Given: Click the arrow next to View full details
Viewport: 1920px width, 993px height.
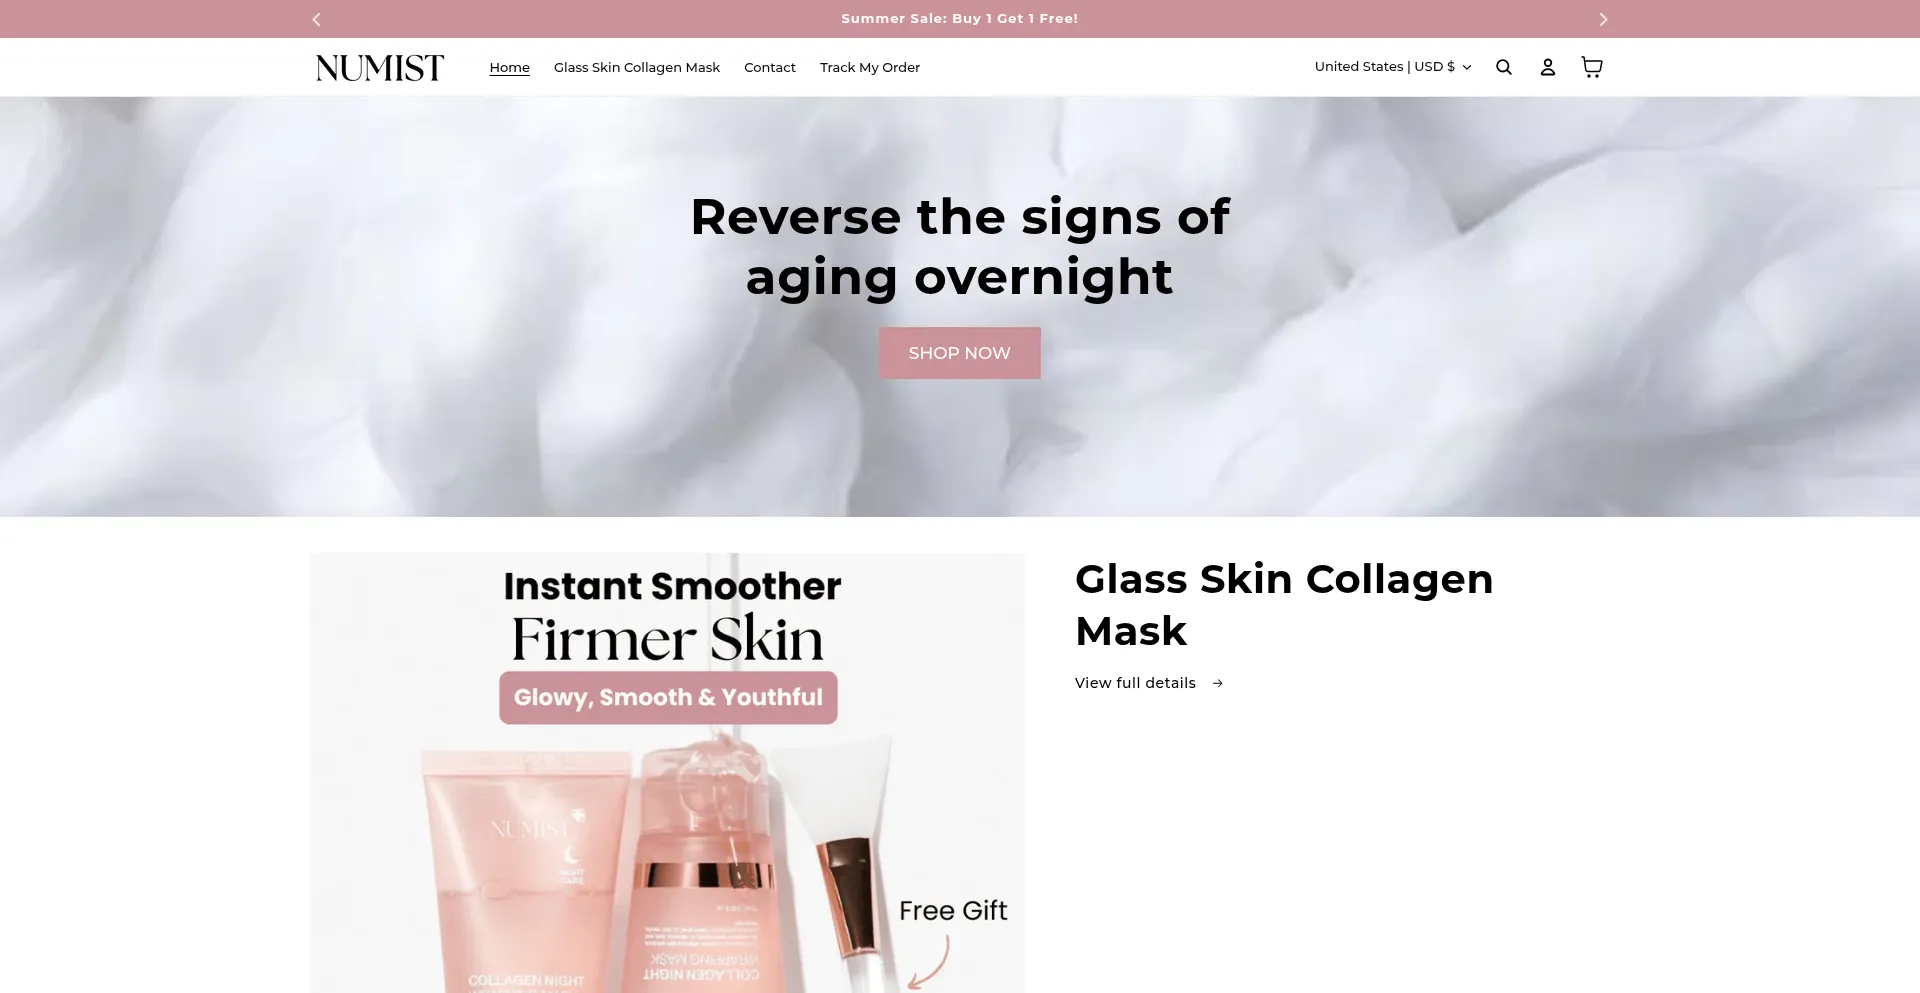Looking at the screenshot, I should pos(1217,683).
